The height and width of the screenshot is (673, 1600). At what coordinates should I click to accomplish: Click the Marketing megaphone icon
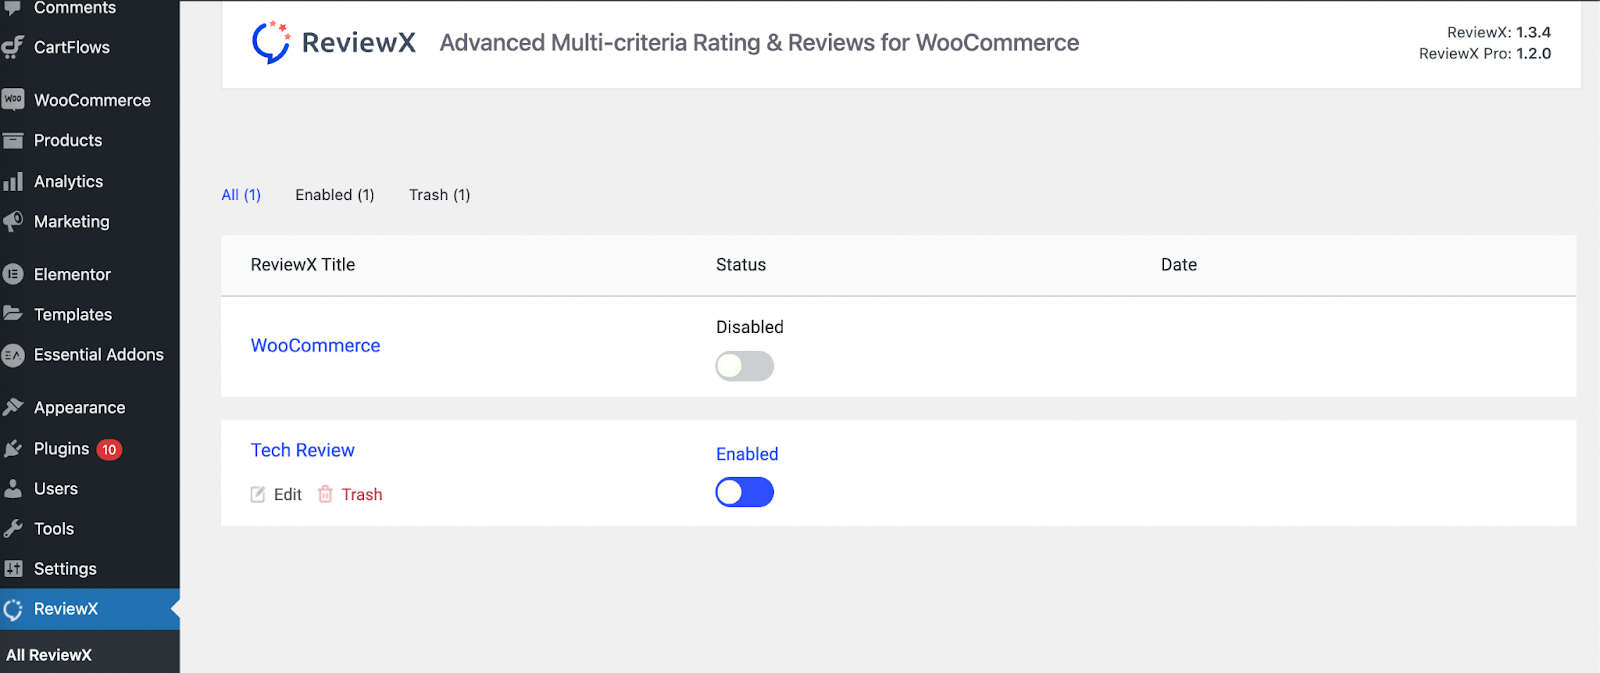[13, 221]
